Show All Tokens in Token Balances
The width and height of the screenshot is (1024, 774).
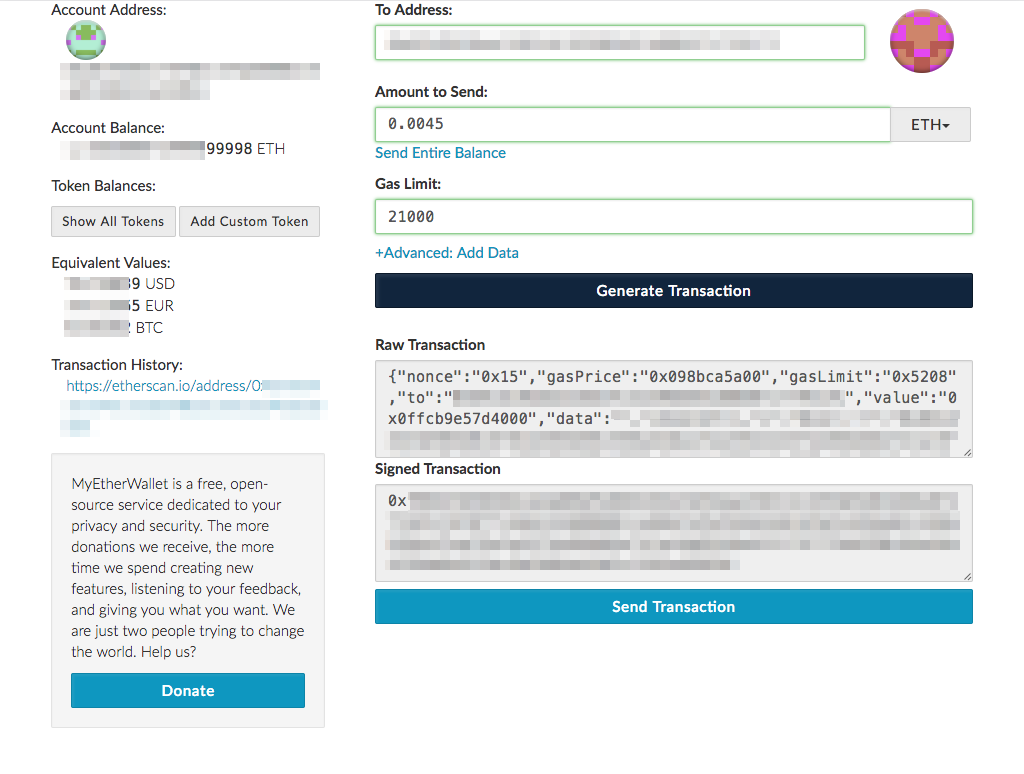point(113,222)
